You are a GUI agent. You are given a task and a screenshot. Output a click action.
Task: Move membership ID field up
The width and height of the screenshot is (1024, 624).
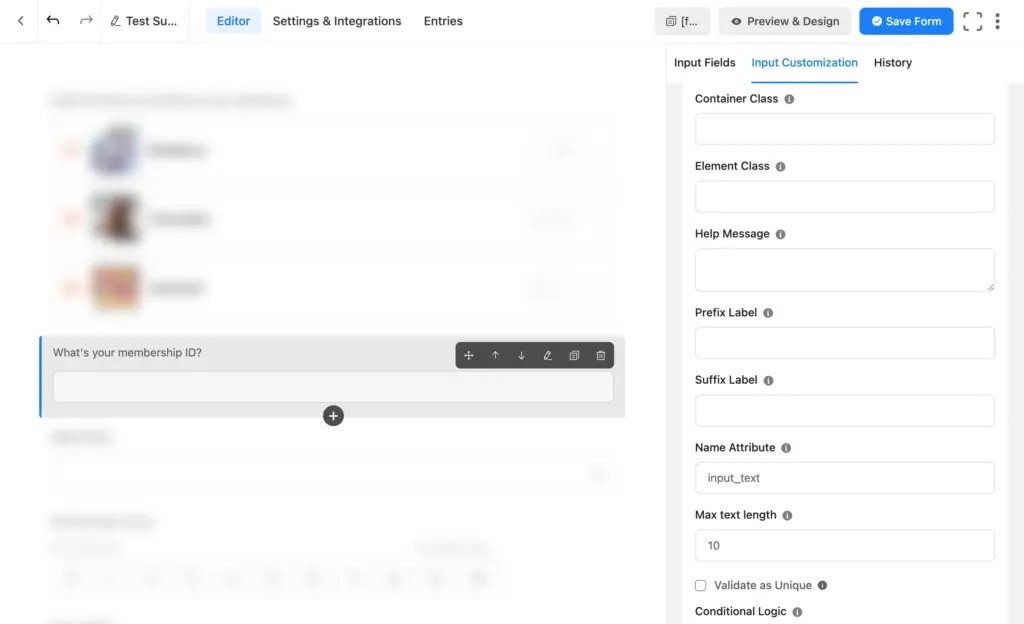495,356
